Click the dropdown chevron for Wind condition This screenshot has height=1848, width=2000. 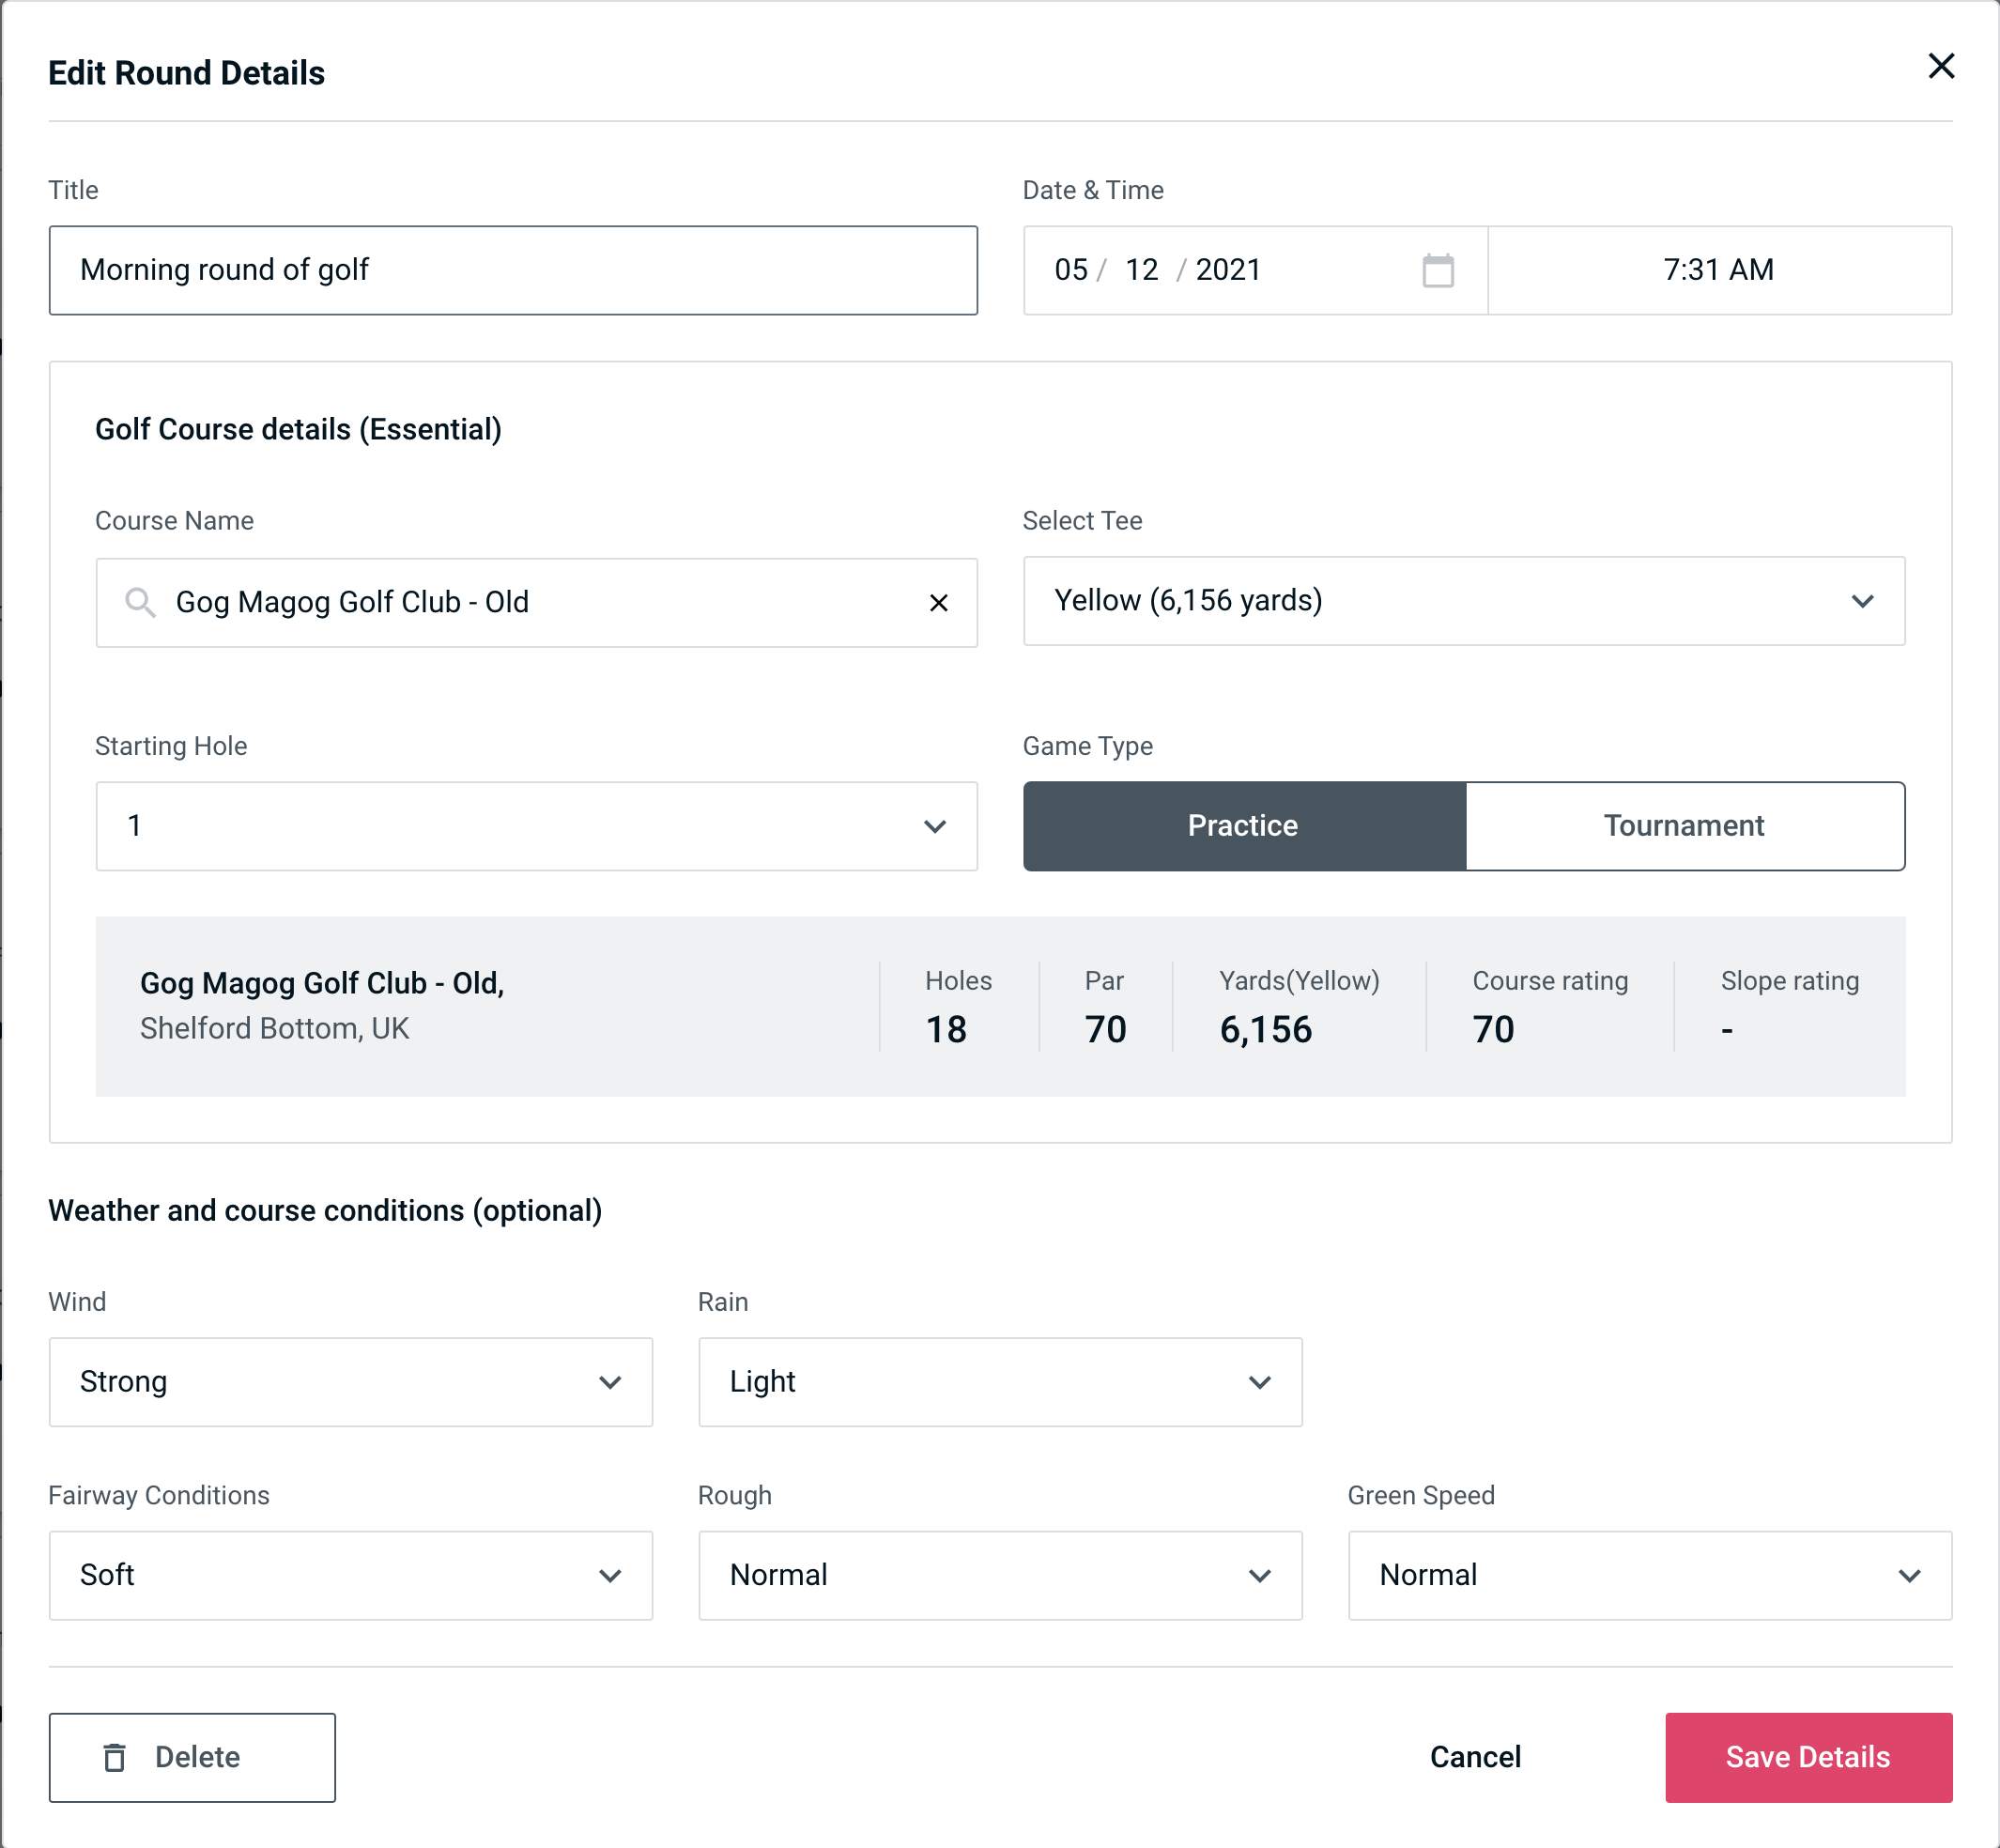tap(613, 1381)
